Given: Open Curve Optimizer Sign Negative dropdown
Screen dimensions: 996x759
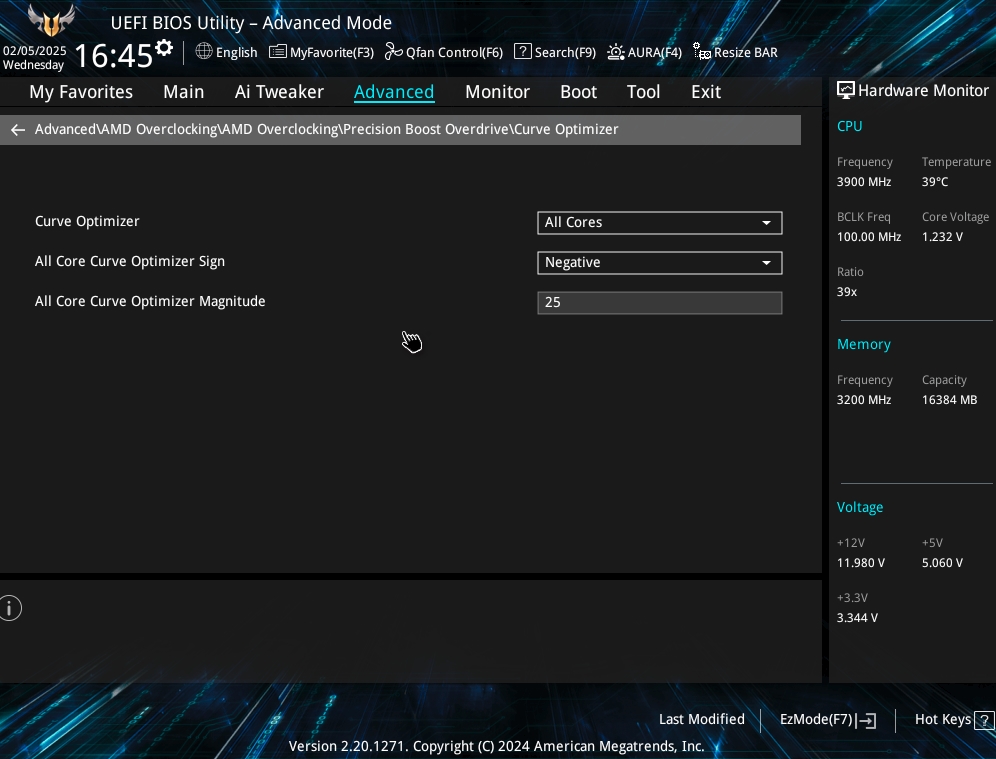Looking at the screenshot, I should pyautogui.click(x=659, y=263).
